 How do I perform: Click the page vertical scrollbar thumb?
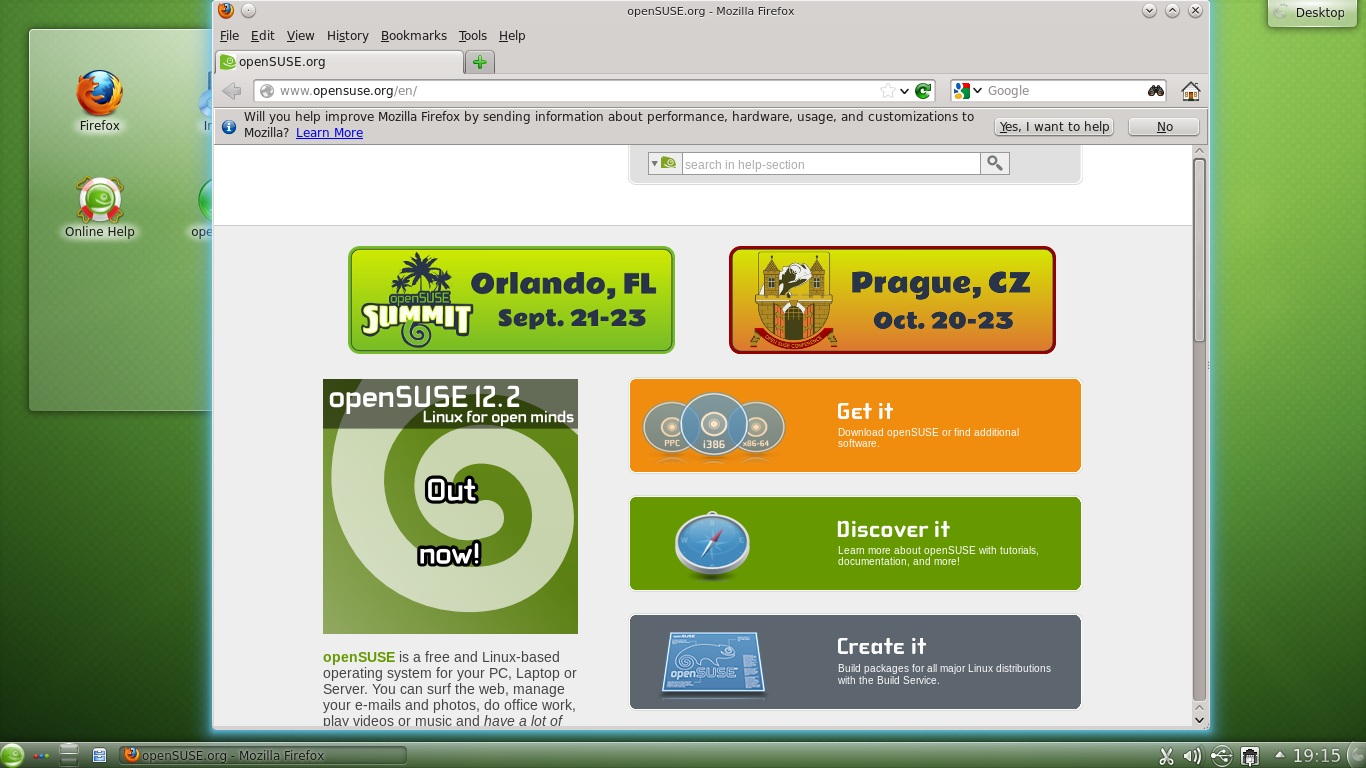(x=1200, y=250)
